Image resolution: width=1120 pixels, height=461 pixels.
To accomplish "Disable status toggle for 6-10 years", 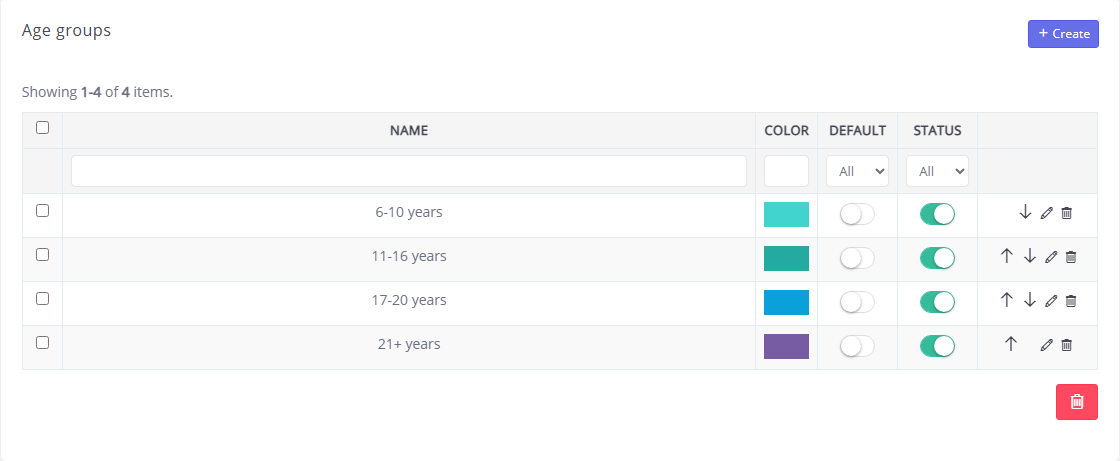I will coord(937,214).
